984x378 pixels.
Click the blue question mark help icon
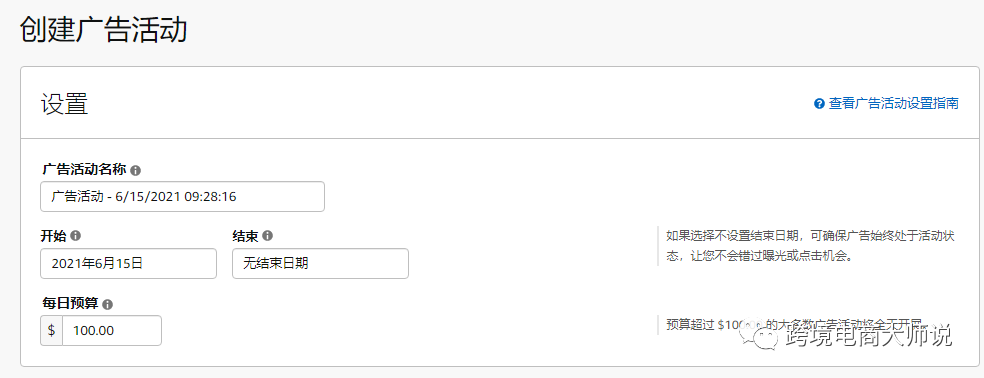[819, 104]
